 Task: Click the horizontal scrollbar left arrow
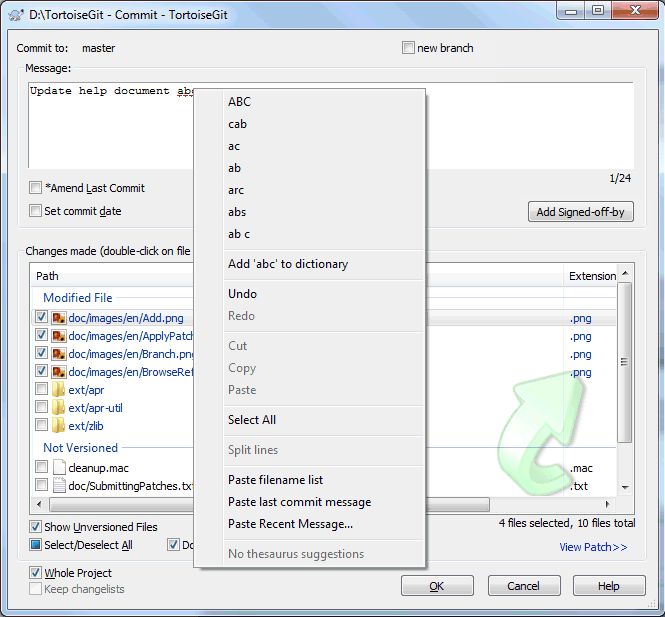pyautogui.click(x=39, y=504)
